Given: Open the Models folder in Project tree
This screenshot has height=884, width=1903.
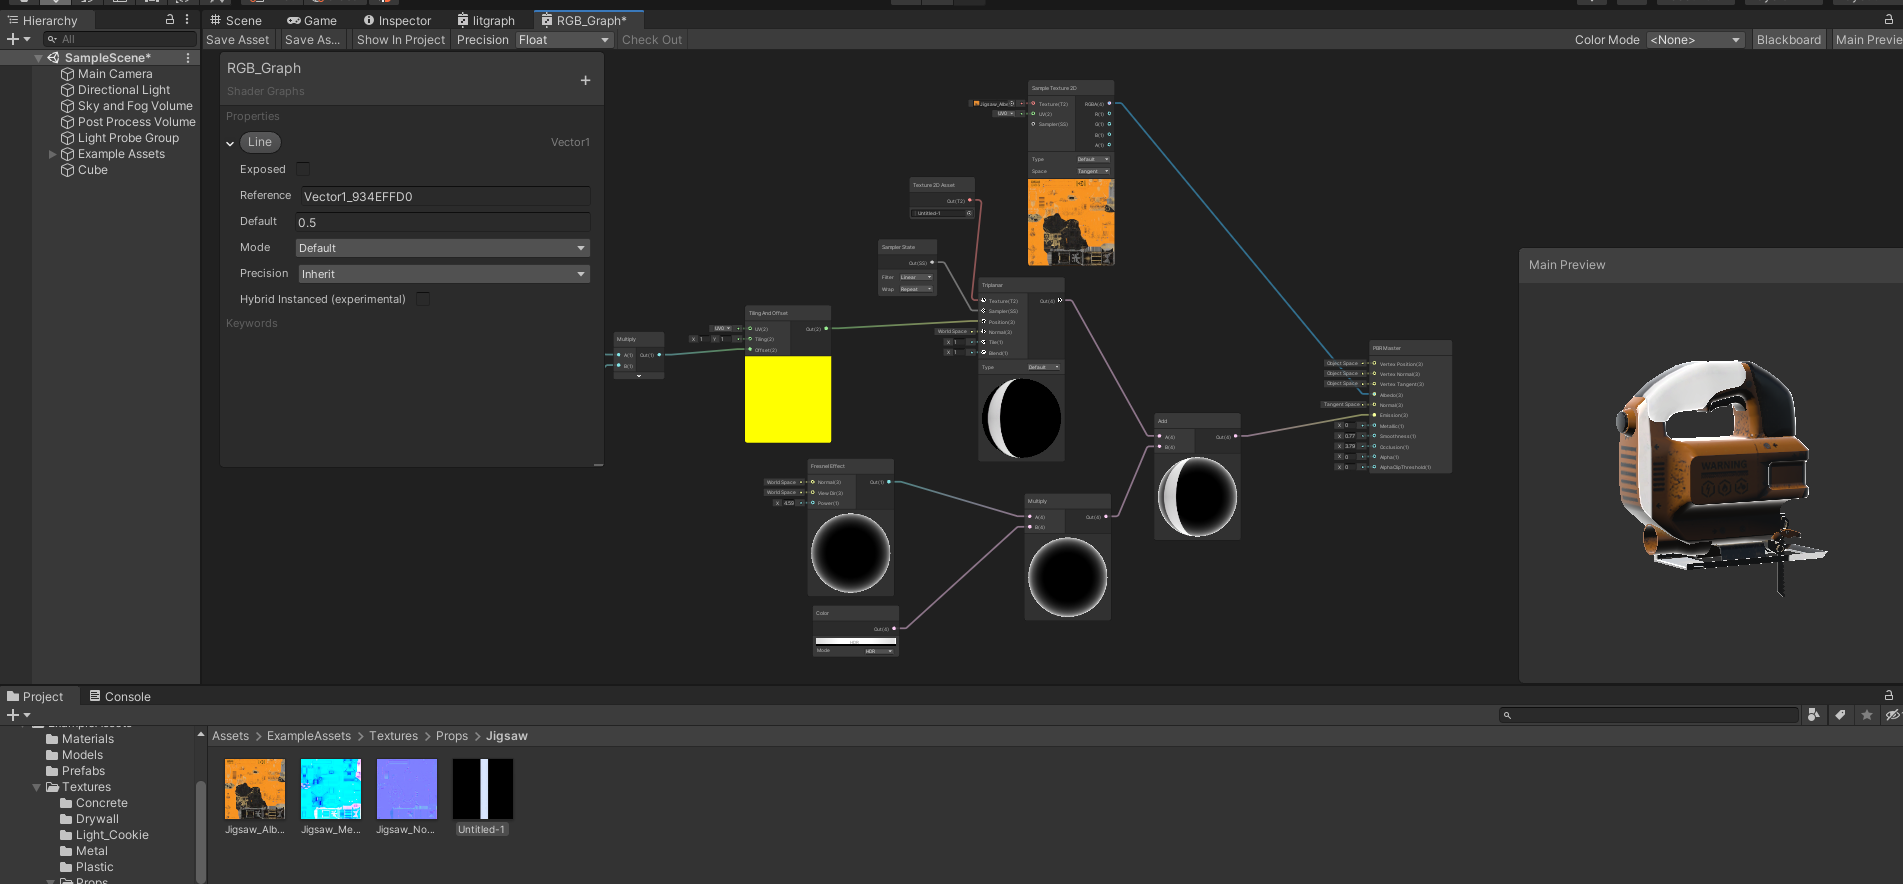Looking at the screenshot, I should [75, 755].
